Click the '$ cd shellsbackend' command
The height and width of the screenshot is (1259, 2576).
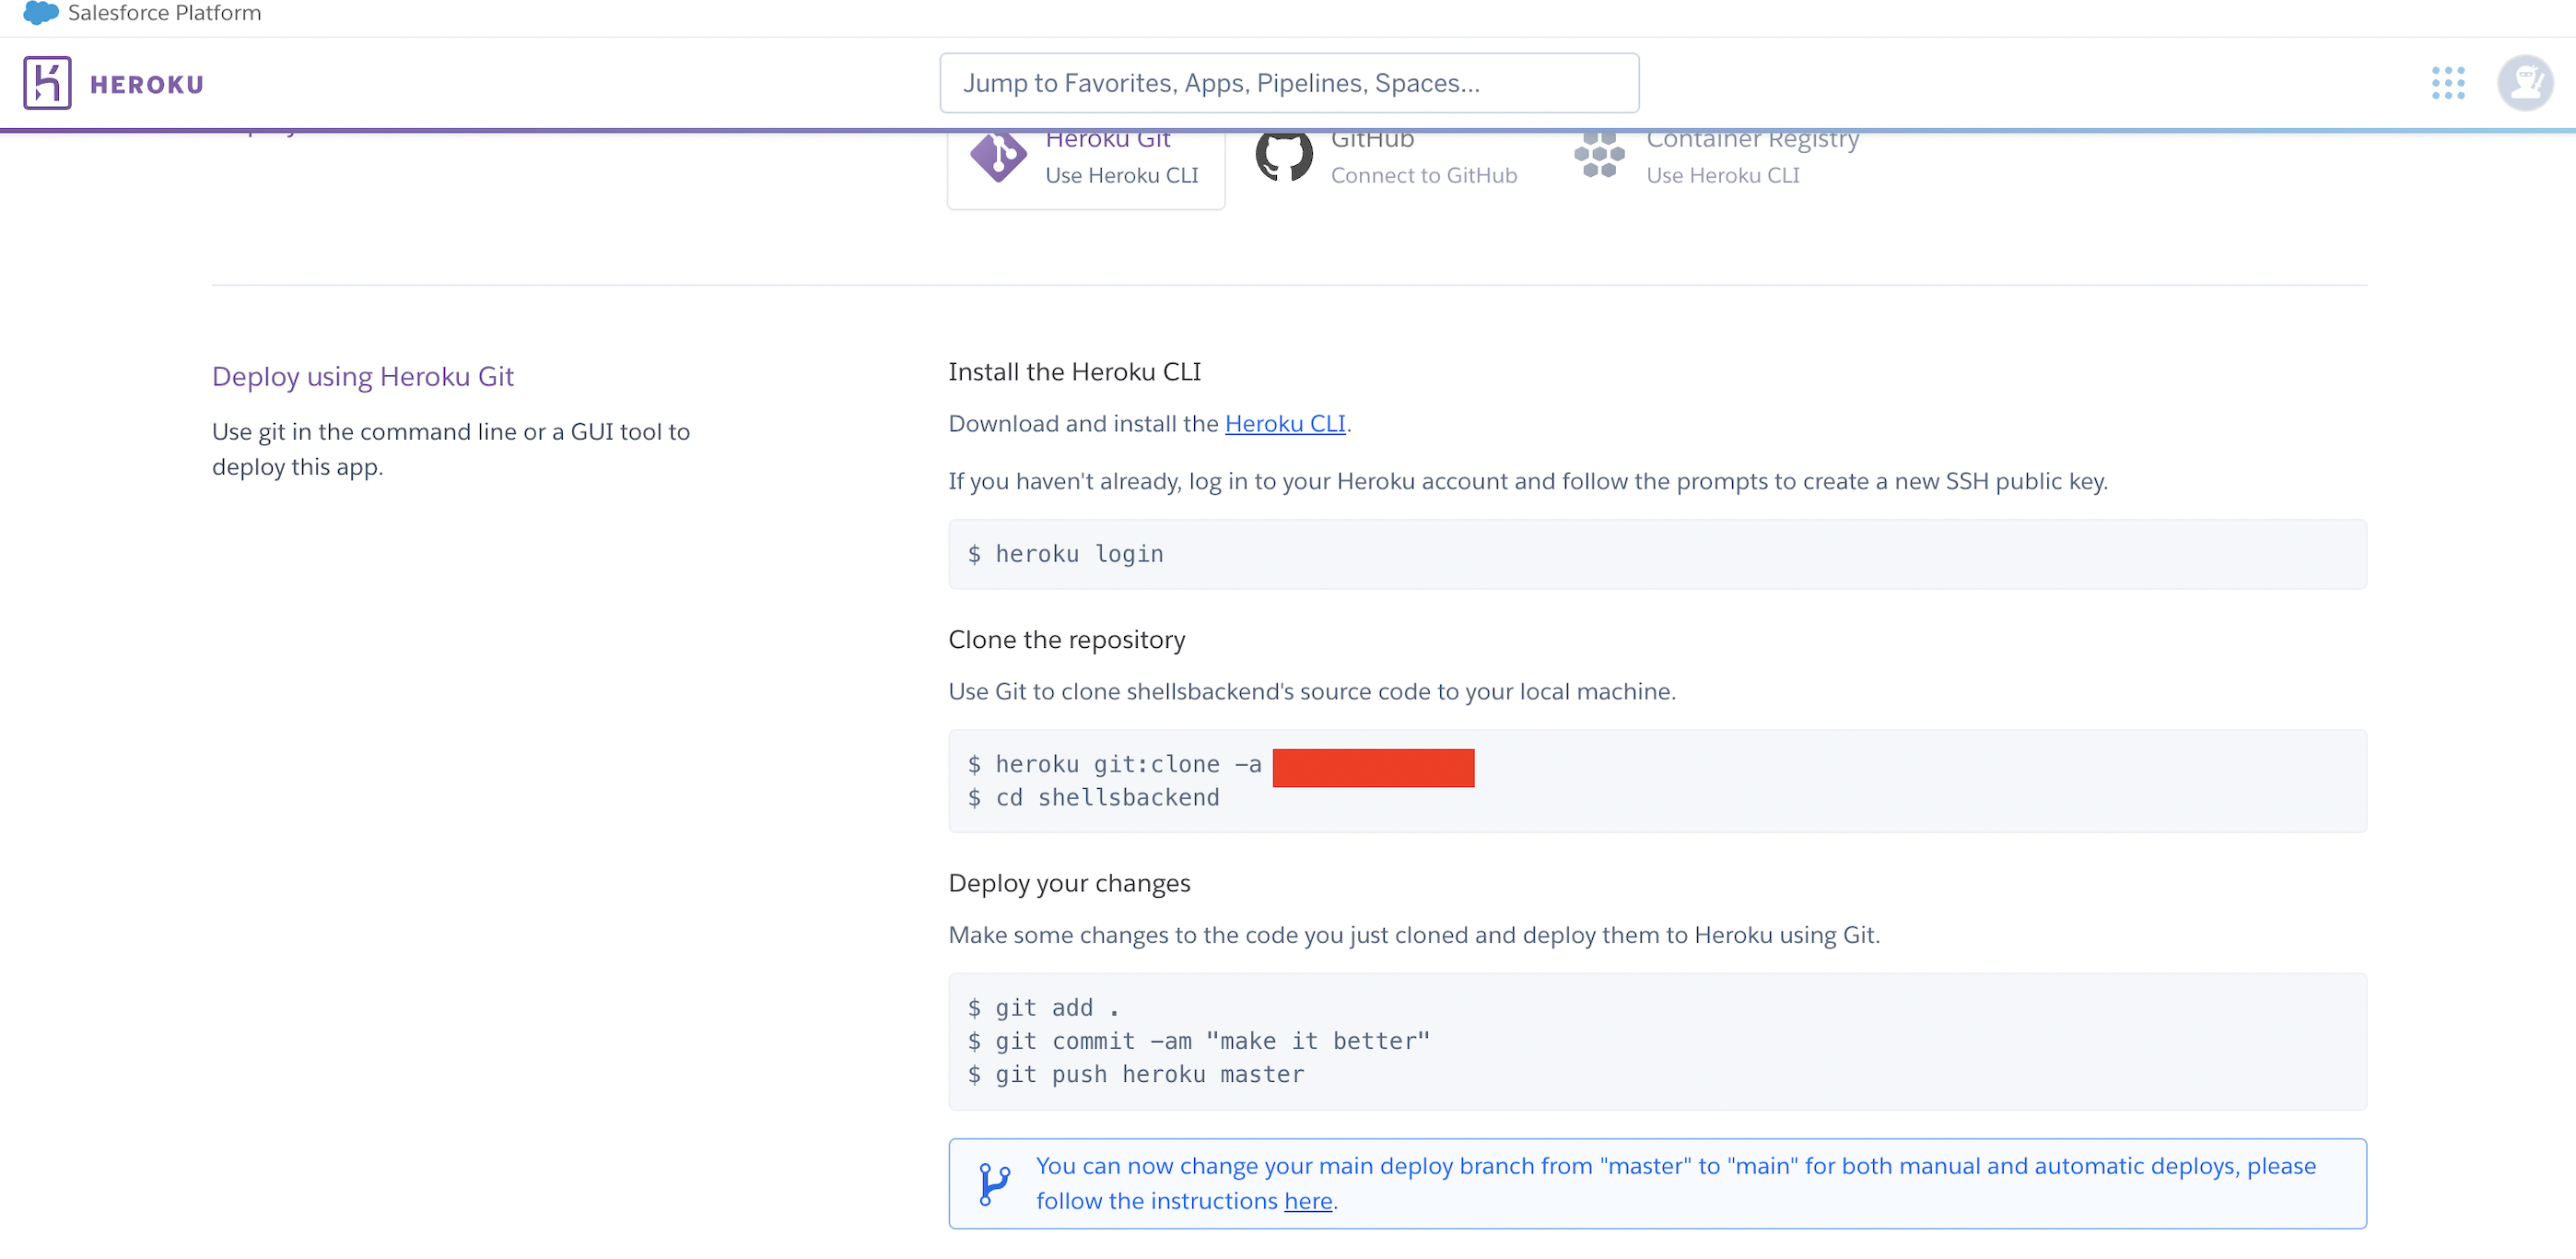[1093, 798]
